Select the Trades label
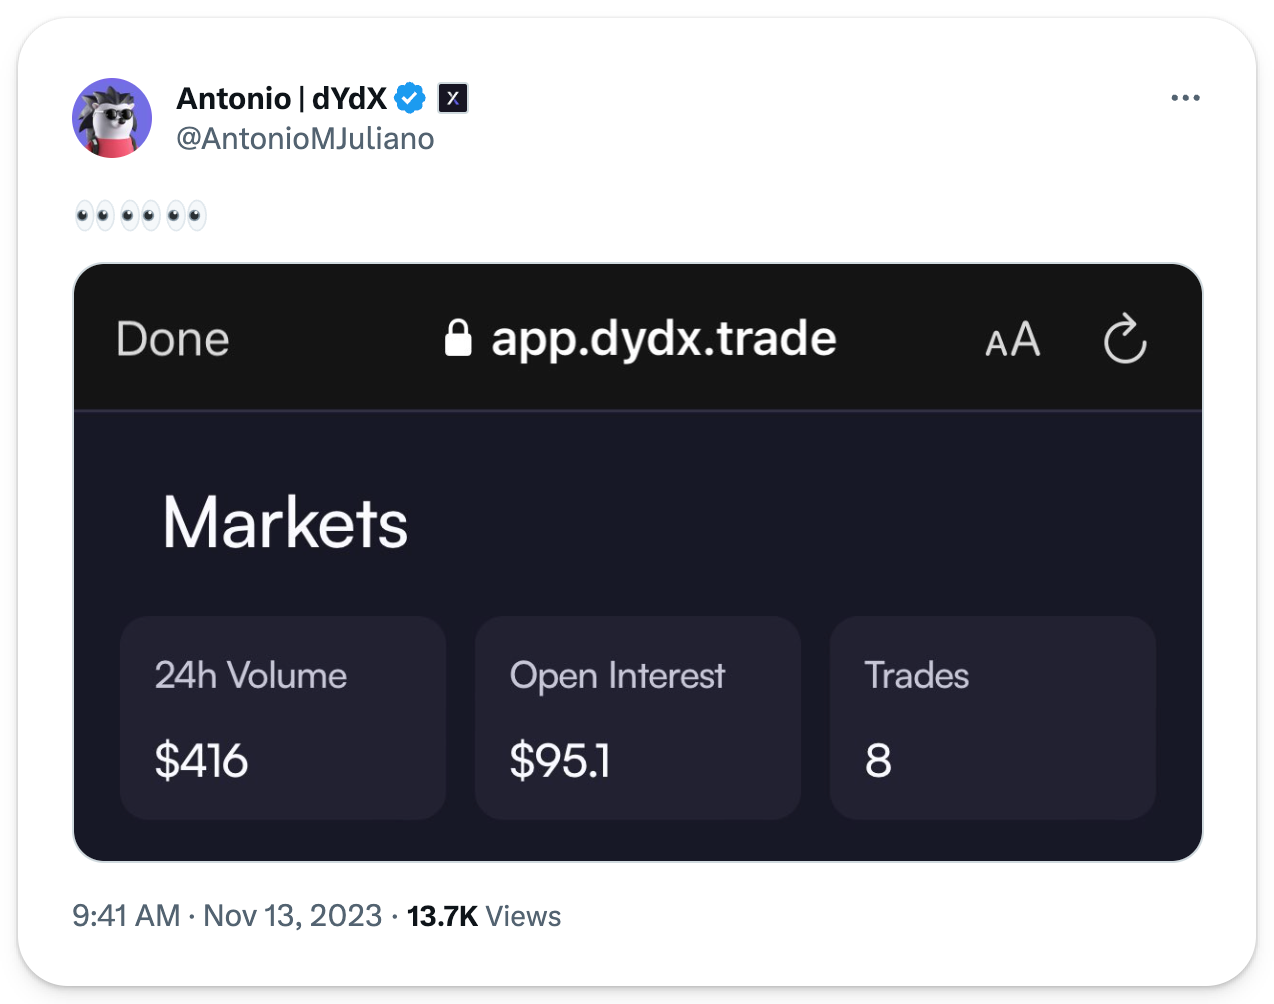 [916, 676]
